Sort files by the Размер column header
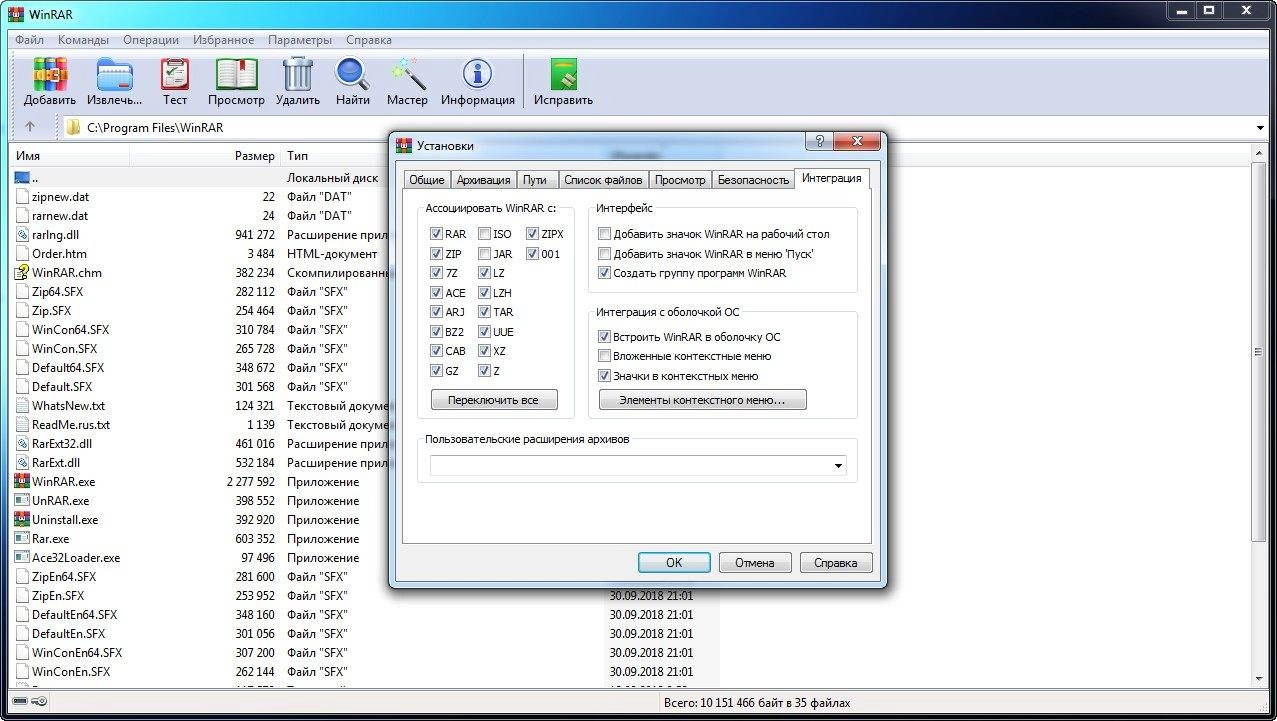1277x721 pixels. pos(254,156)
